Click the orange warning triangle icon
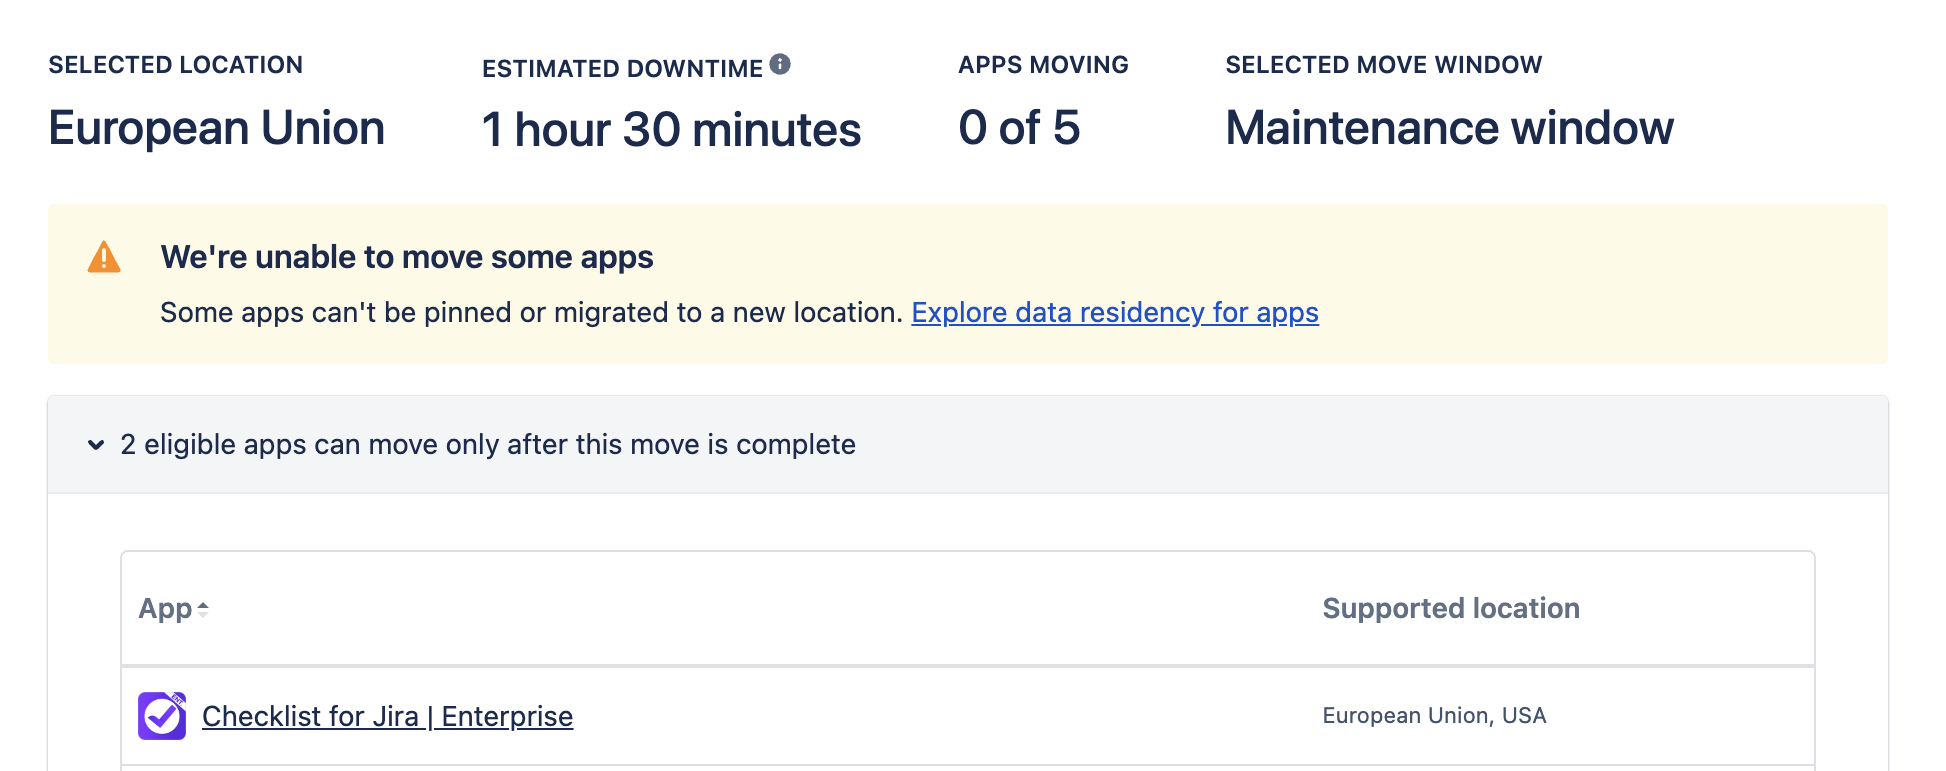The height and width of the screenshot is (771, 1946). click(104, 258)
